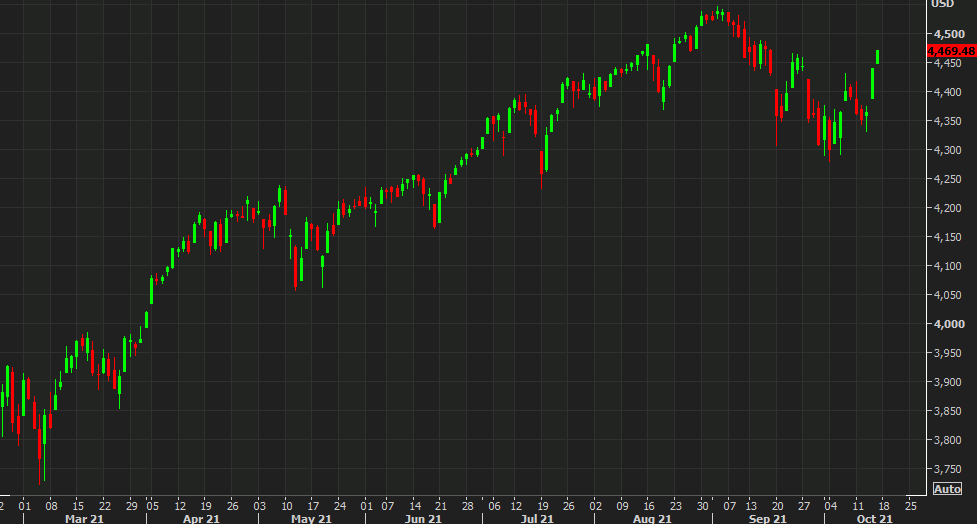Screen dimensions: 977x524
Task: Select the Jul 21 month label
Action: click(537, 518)
